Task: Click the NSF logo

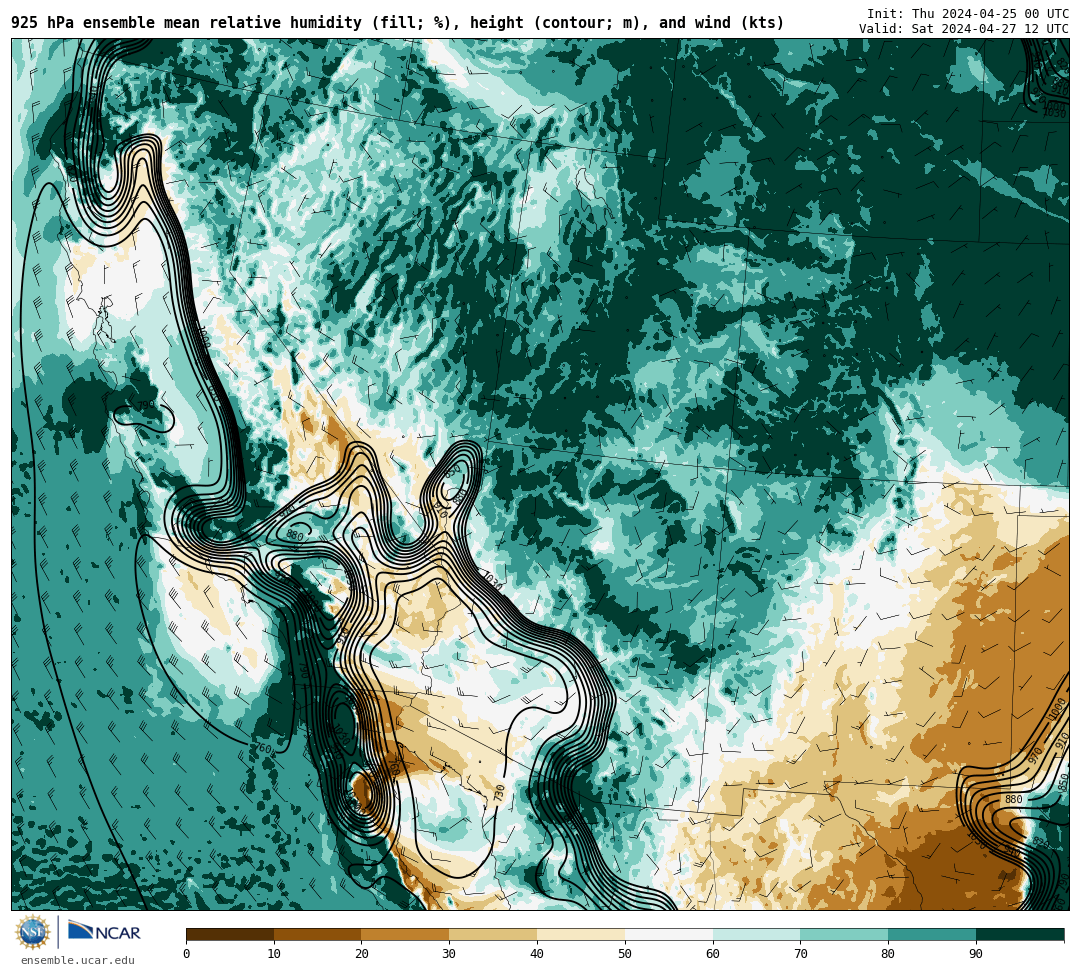Action: (32, 933)
